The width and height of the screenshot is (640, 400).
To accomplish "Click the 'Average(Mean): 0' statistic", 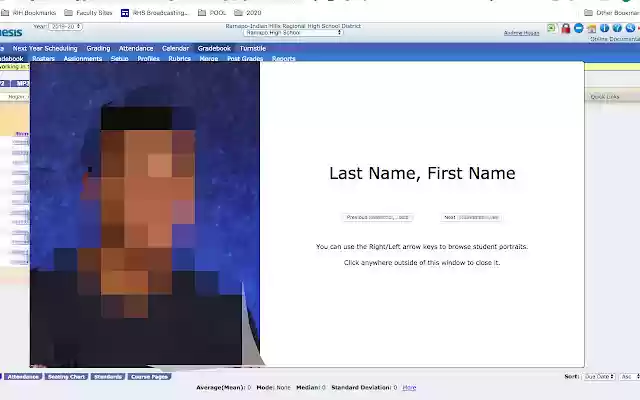I will 223,387.
